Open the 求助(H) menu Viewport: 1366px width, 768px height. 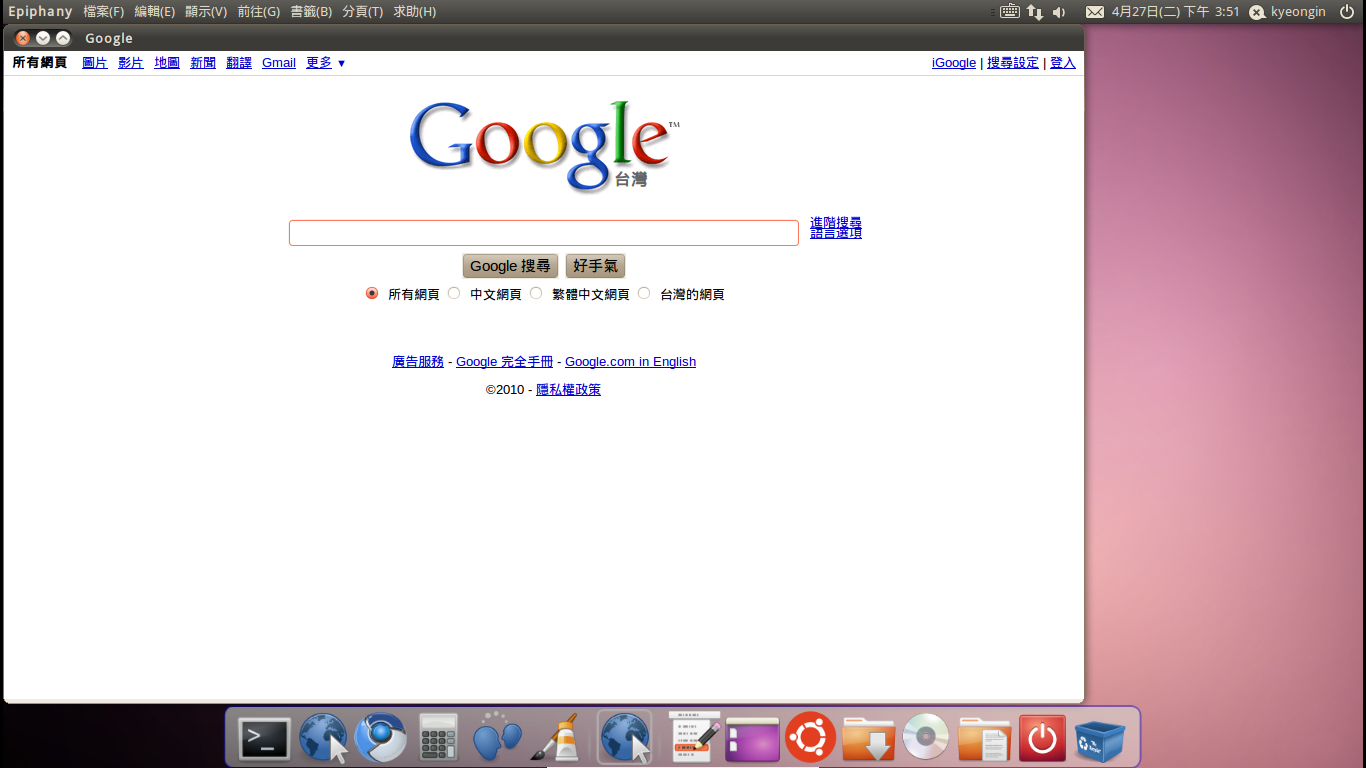(x=414, y=12)
